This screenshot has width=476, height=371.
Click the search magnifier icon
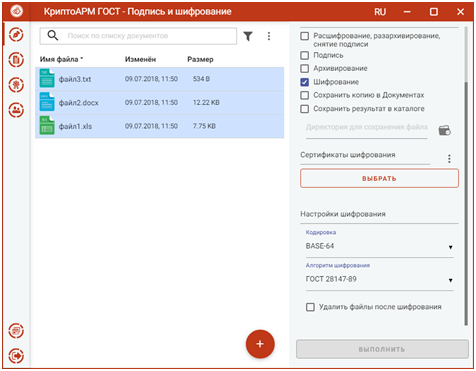click(53, 35)
